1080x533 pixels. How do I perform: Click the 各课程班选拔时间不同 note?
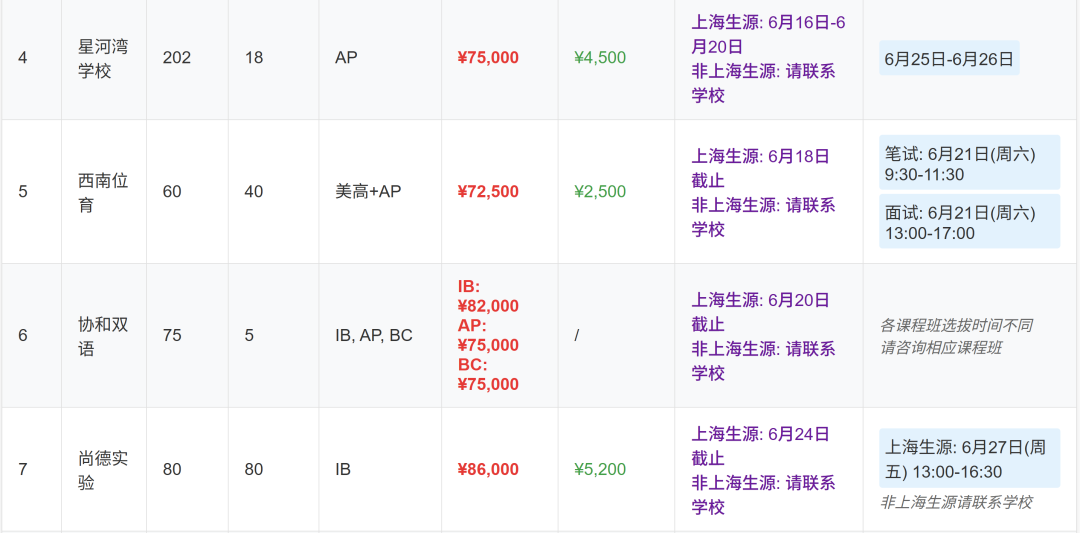(x=956, y=324)
